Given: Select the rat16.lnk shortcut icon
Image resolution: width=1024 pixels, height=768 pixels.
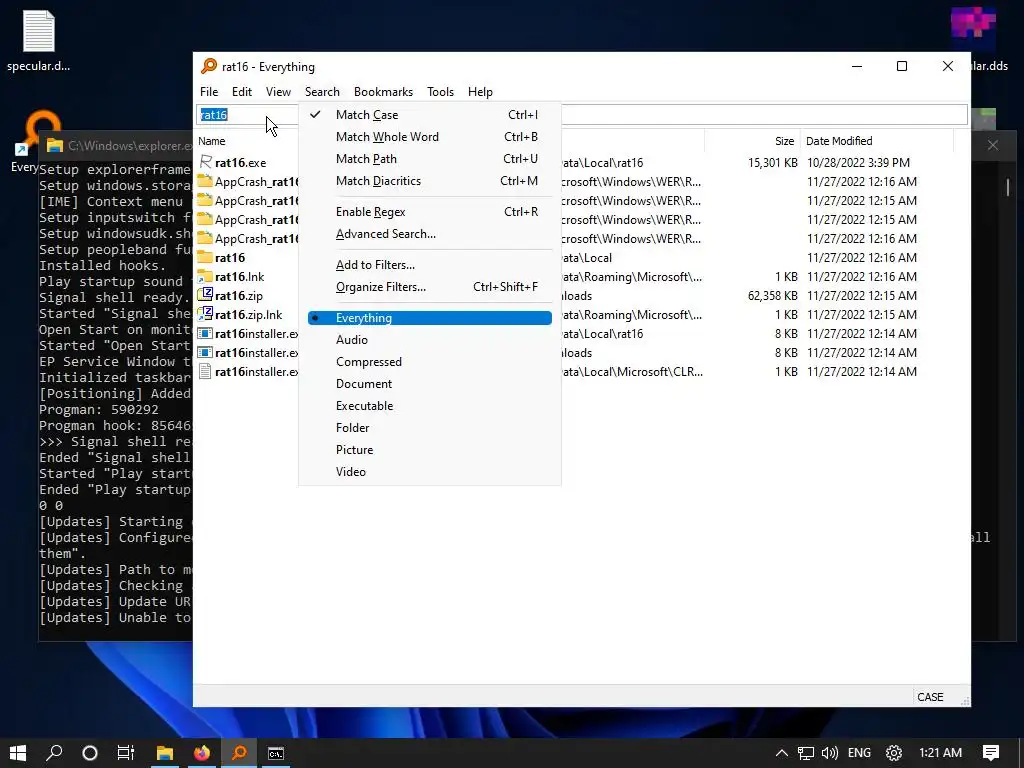Looking at the screenshot, I should tap(205, 276).
